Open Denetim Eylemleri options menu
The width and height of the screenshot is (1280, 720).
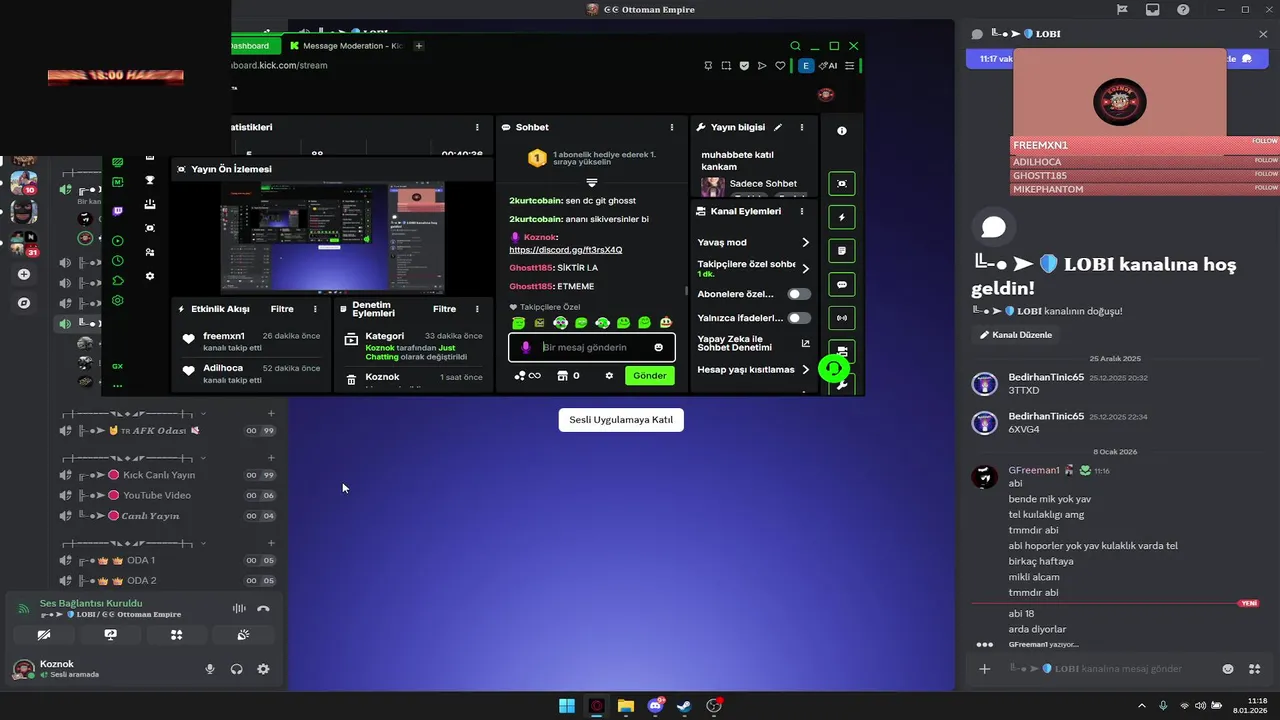[x=477, y=309]
